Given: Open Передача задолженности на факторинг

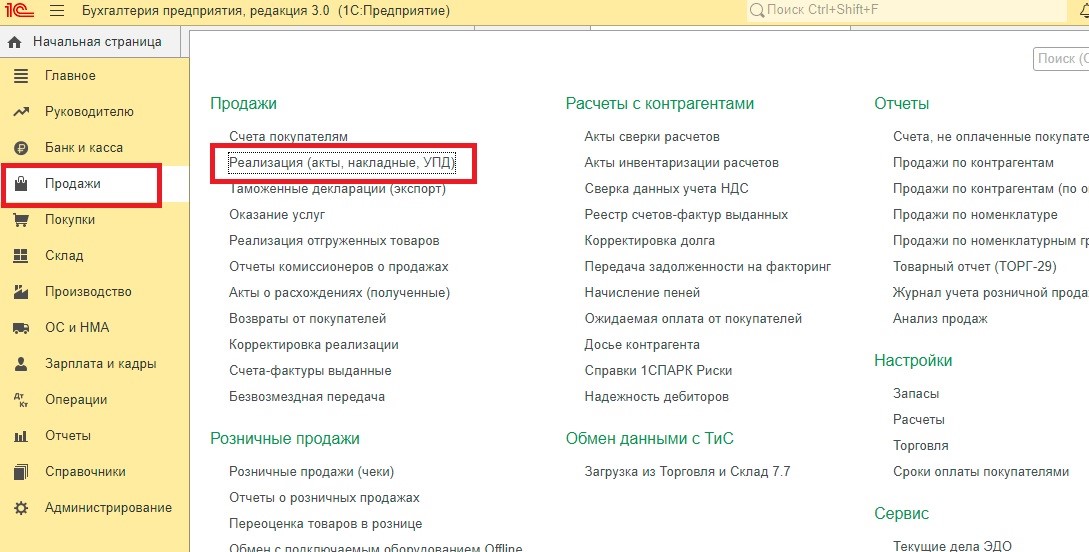Looking at the screenshot, I should pyautogui.click(x=708, y=267).
